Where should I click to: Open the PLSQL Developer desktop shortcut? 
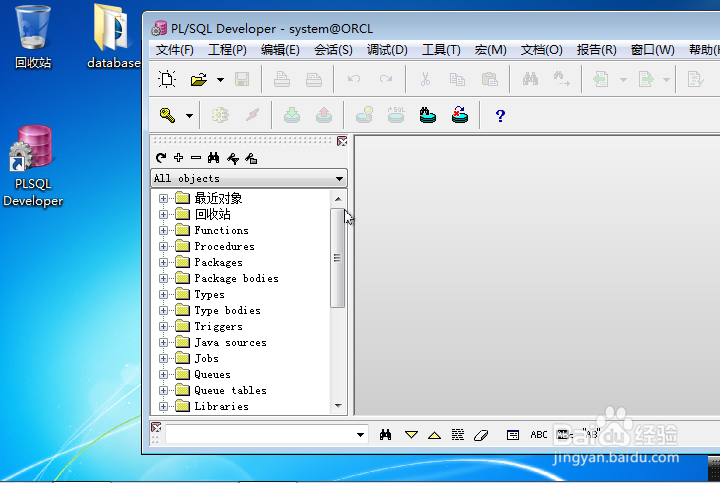[x=33, y=167]
